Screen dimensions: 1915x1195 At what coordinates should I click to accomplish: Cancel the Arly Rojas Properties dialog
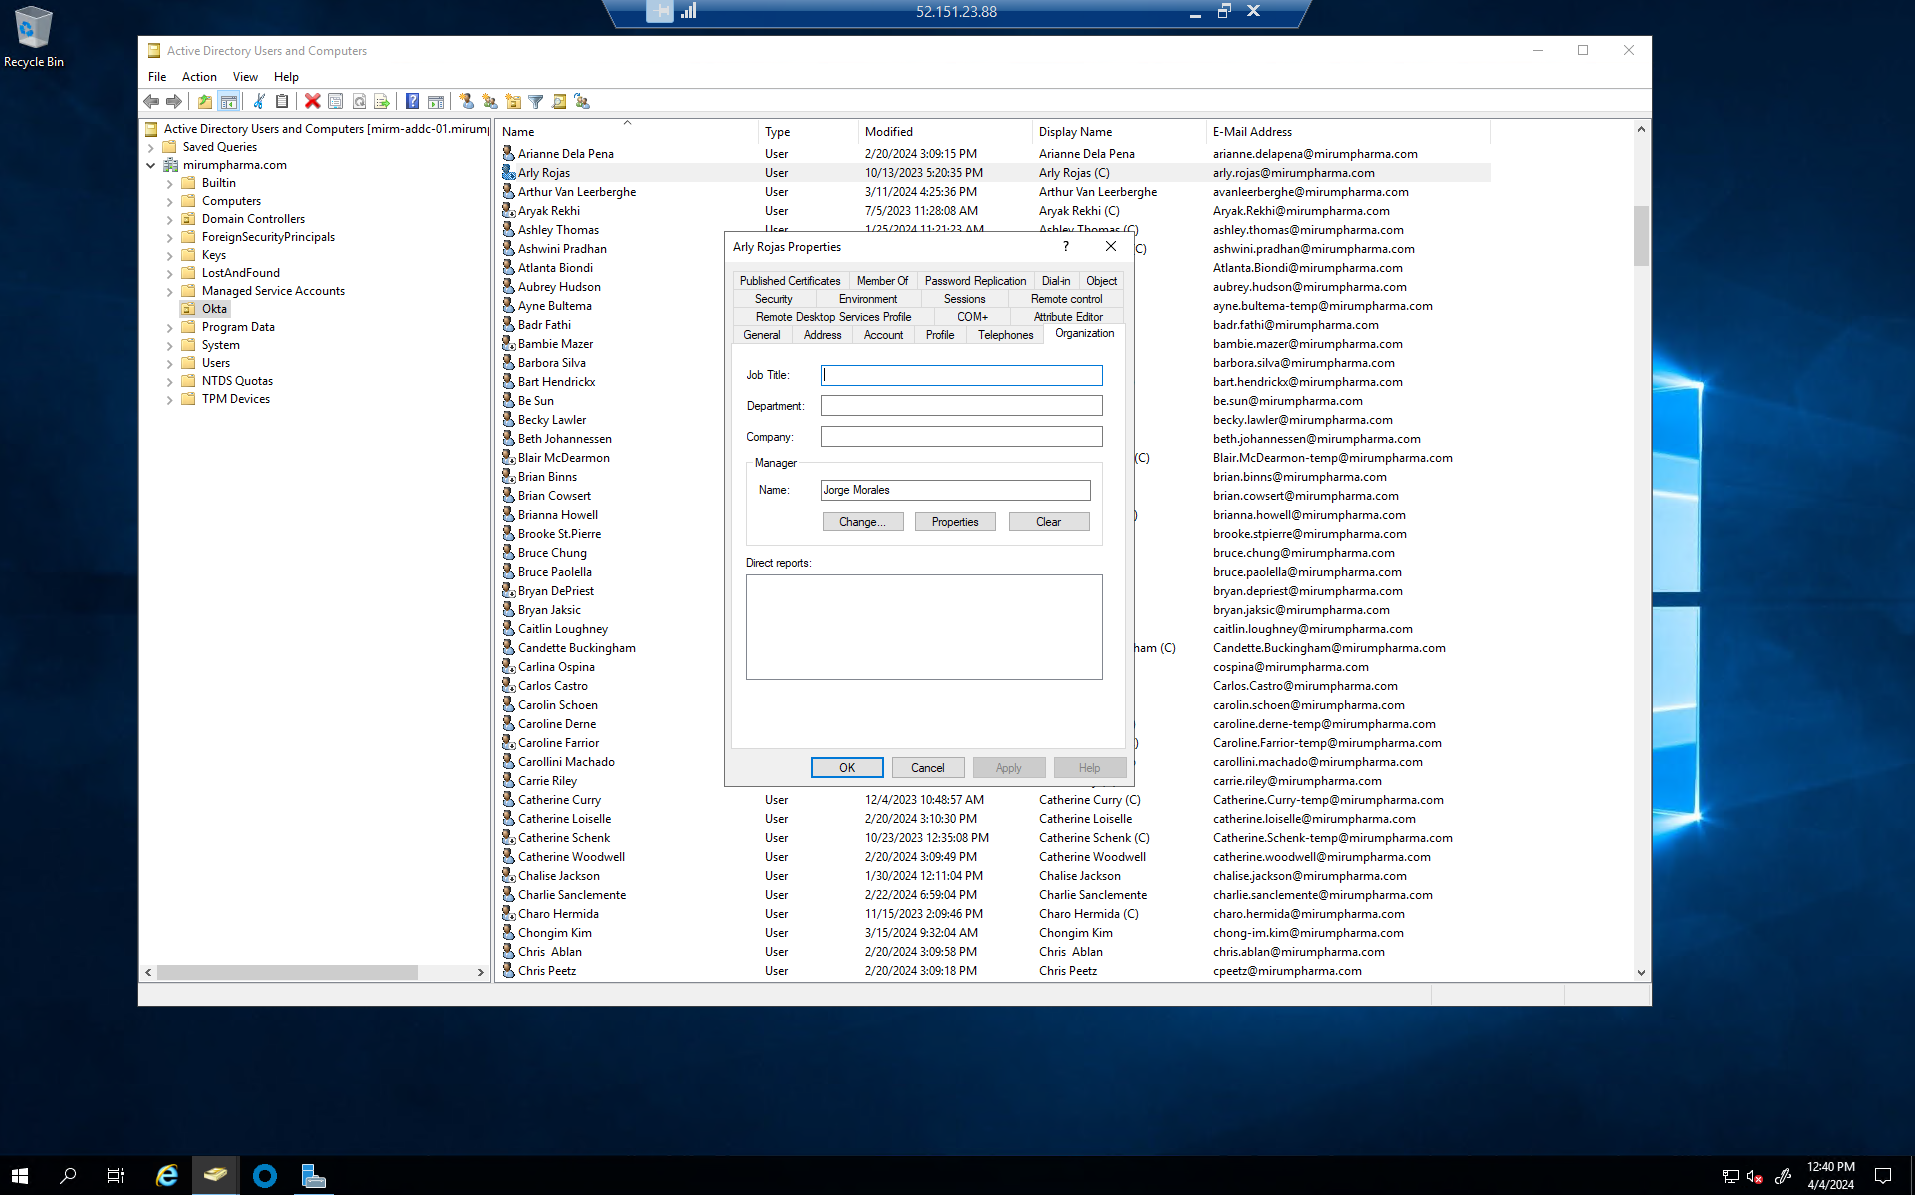927,768
